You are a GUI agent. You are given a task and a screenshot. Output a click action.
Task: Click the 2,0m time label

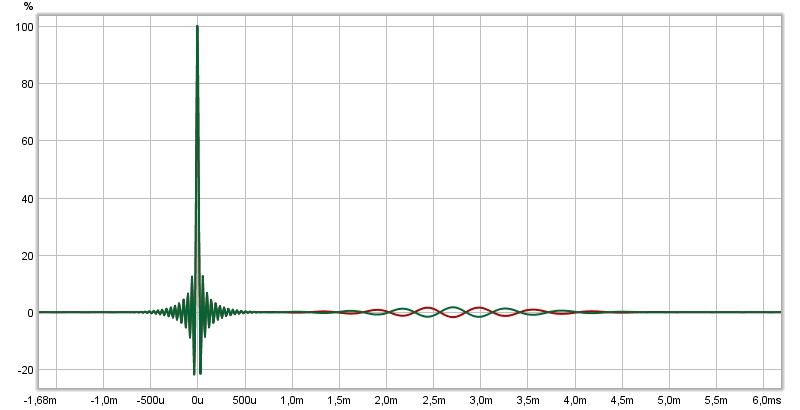click(x=386, y=401)
